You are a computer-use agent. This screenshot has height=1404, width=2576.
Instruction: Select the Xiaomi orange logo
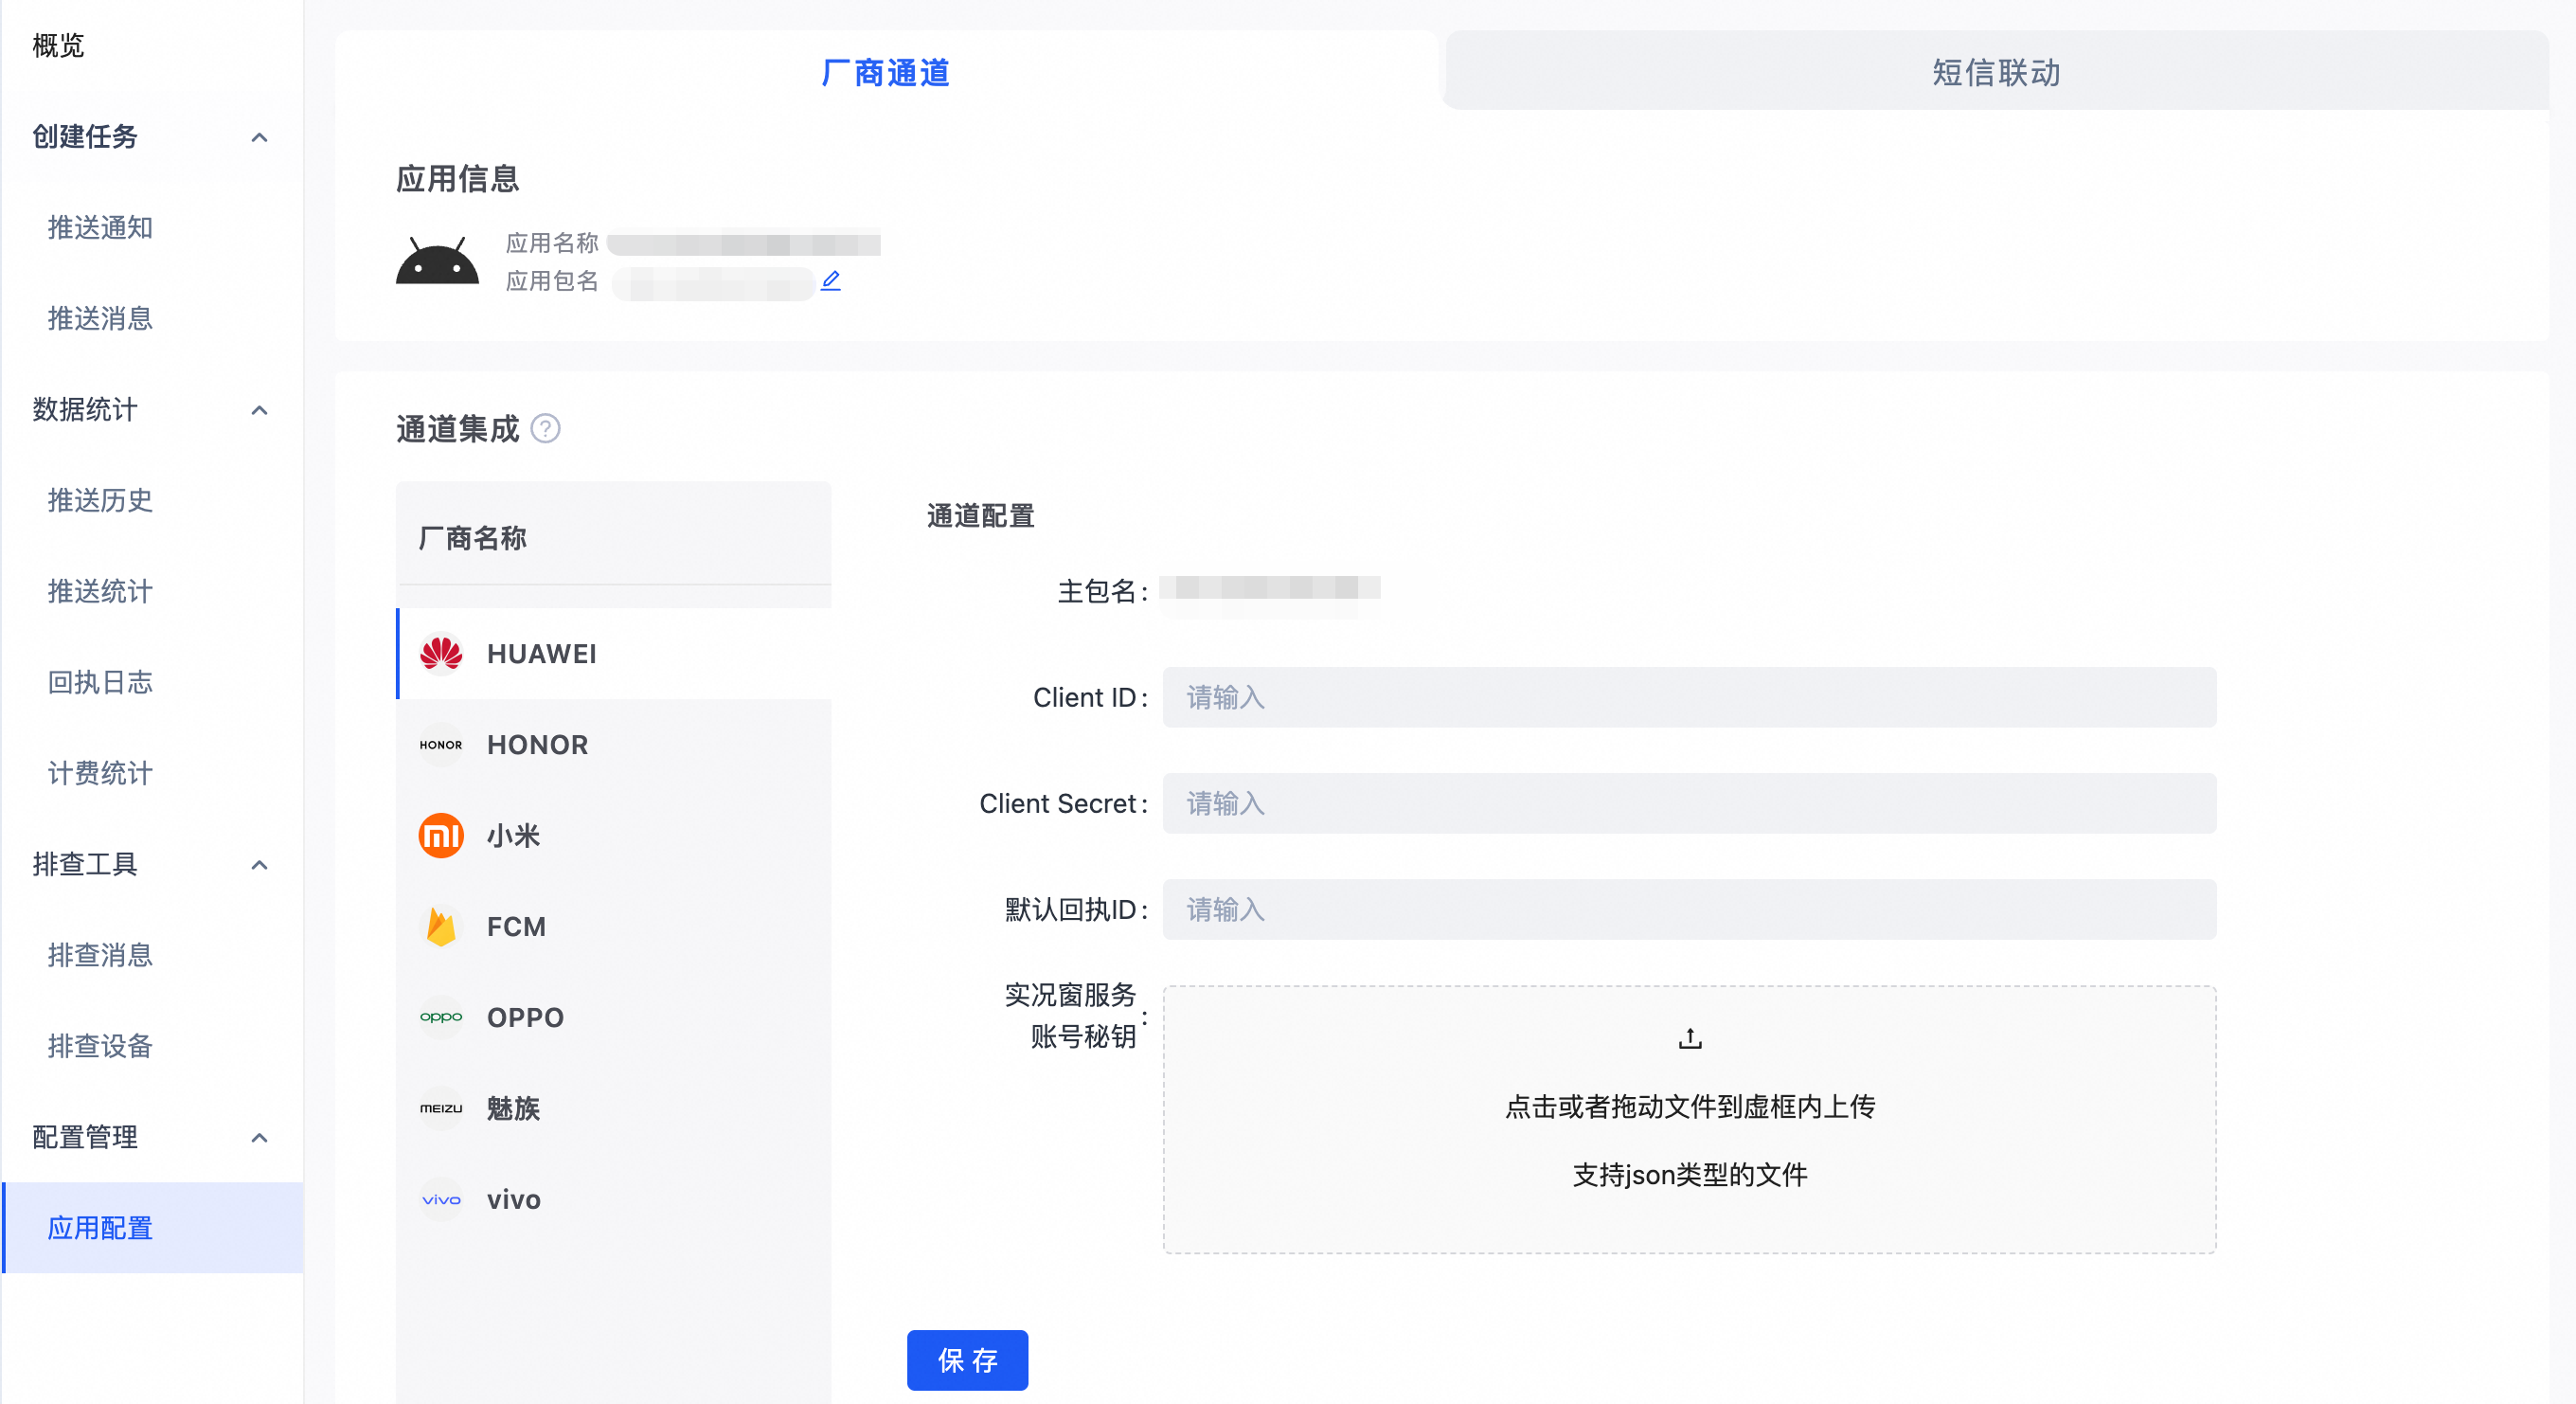(441, 836)
